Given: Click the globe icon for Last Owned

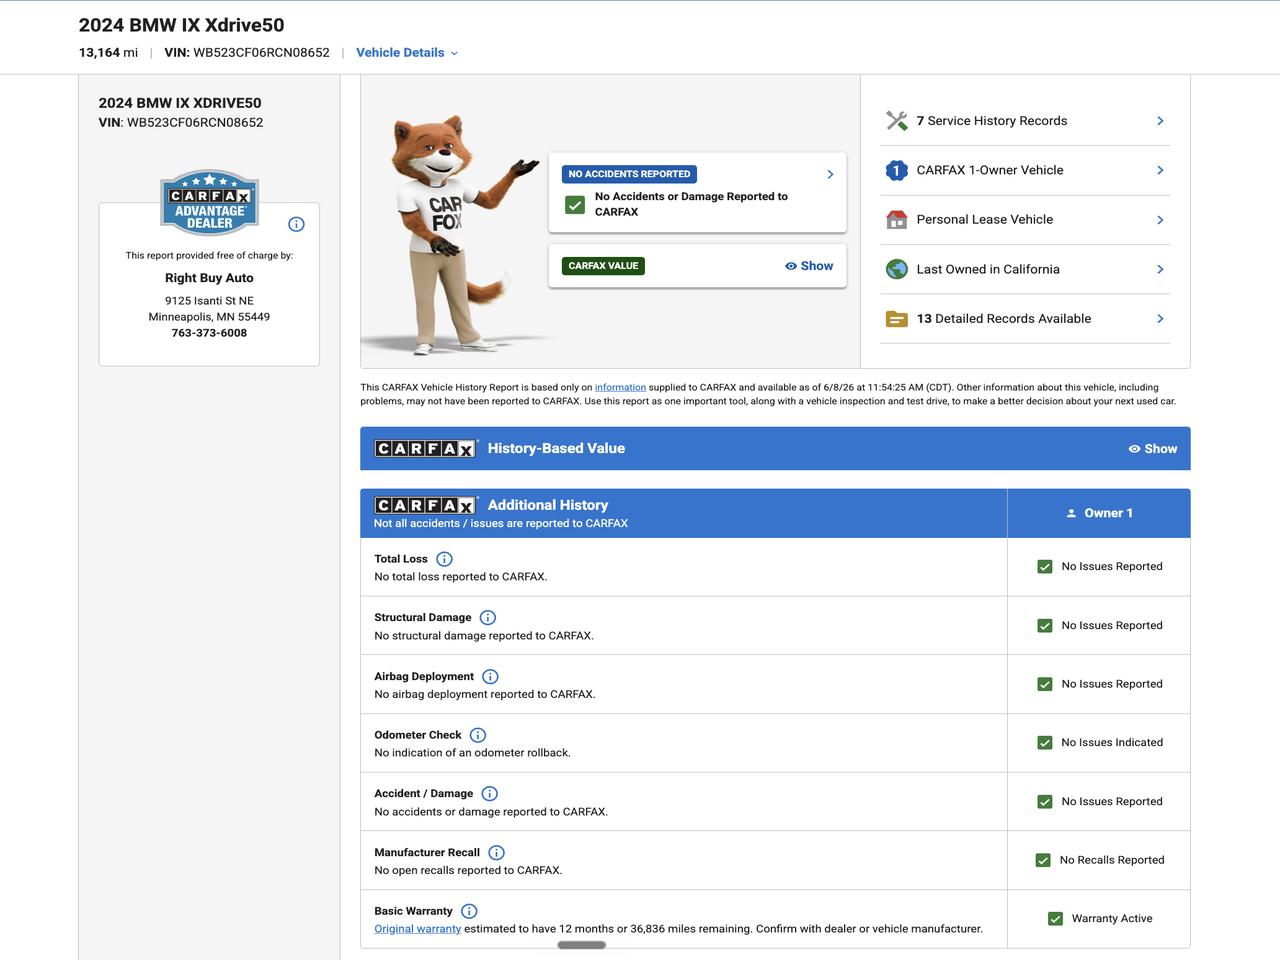Looking at the screenshot, I should tap(897, 269).
